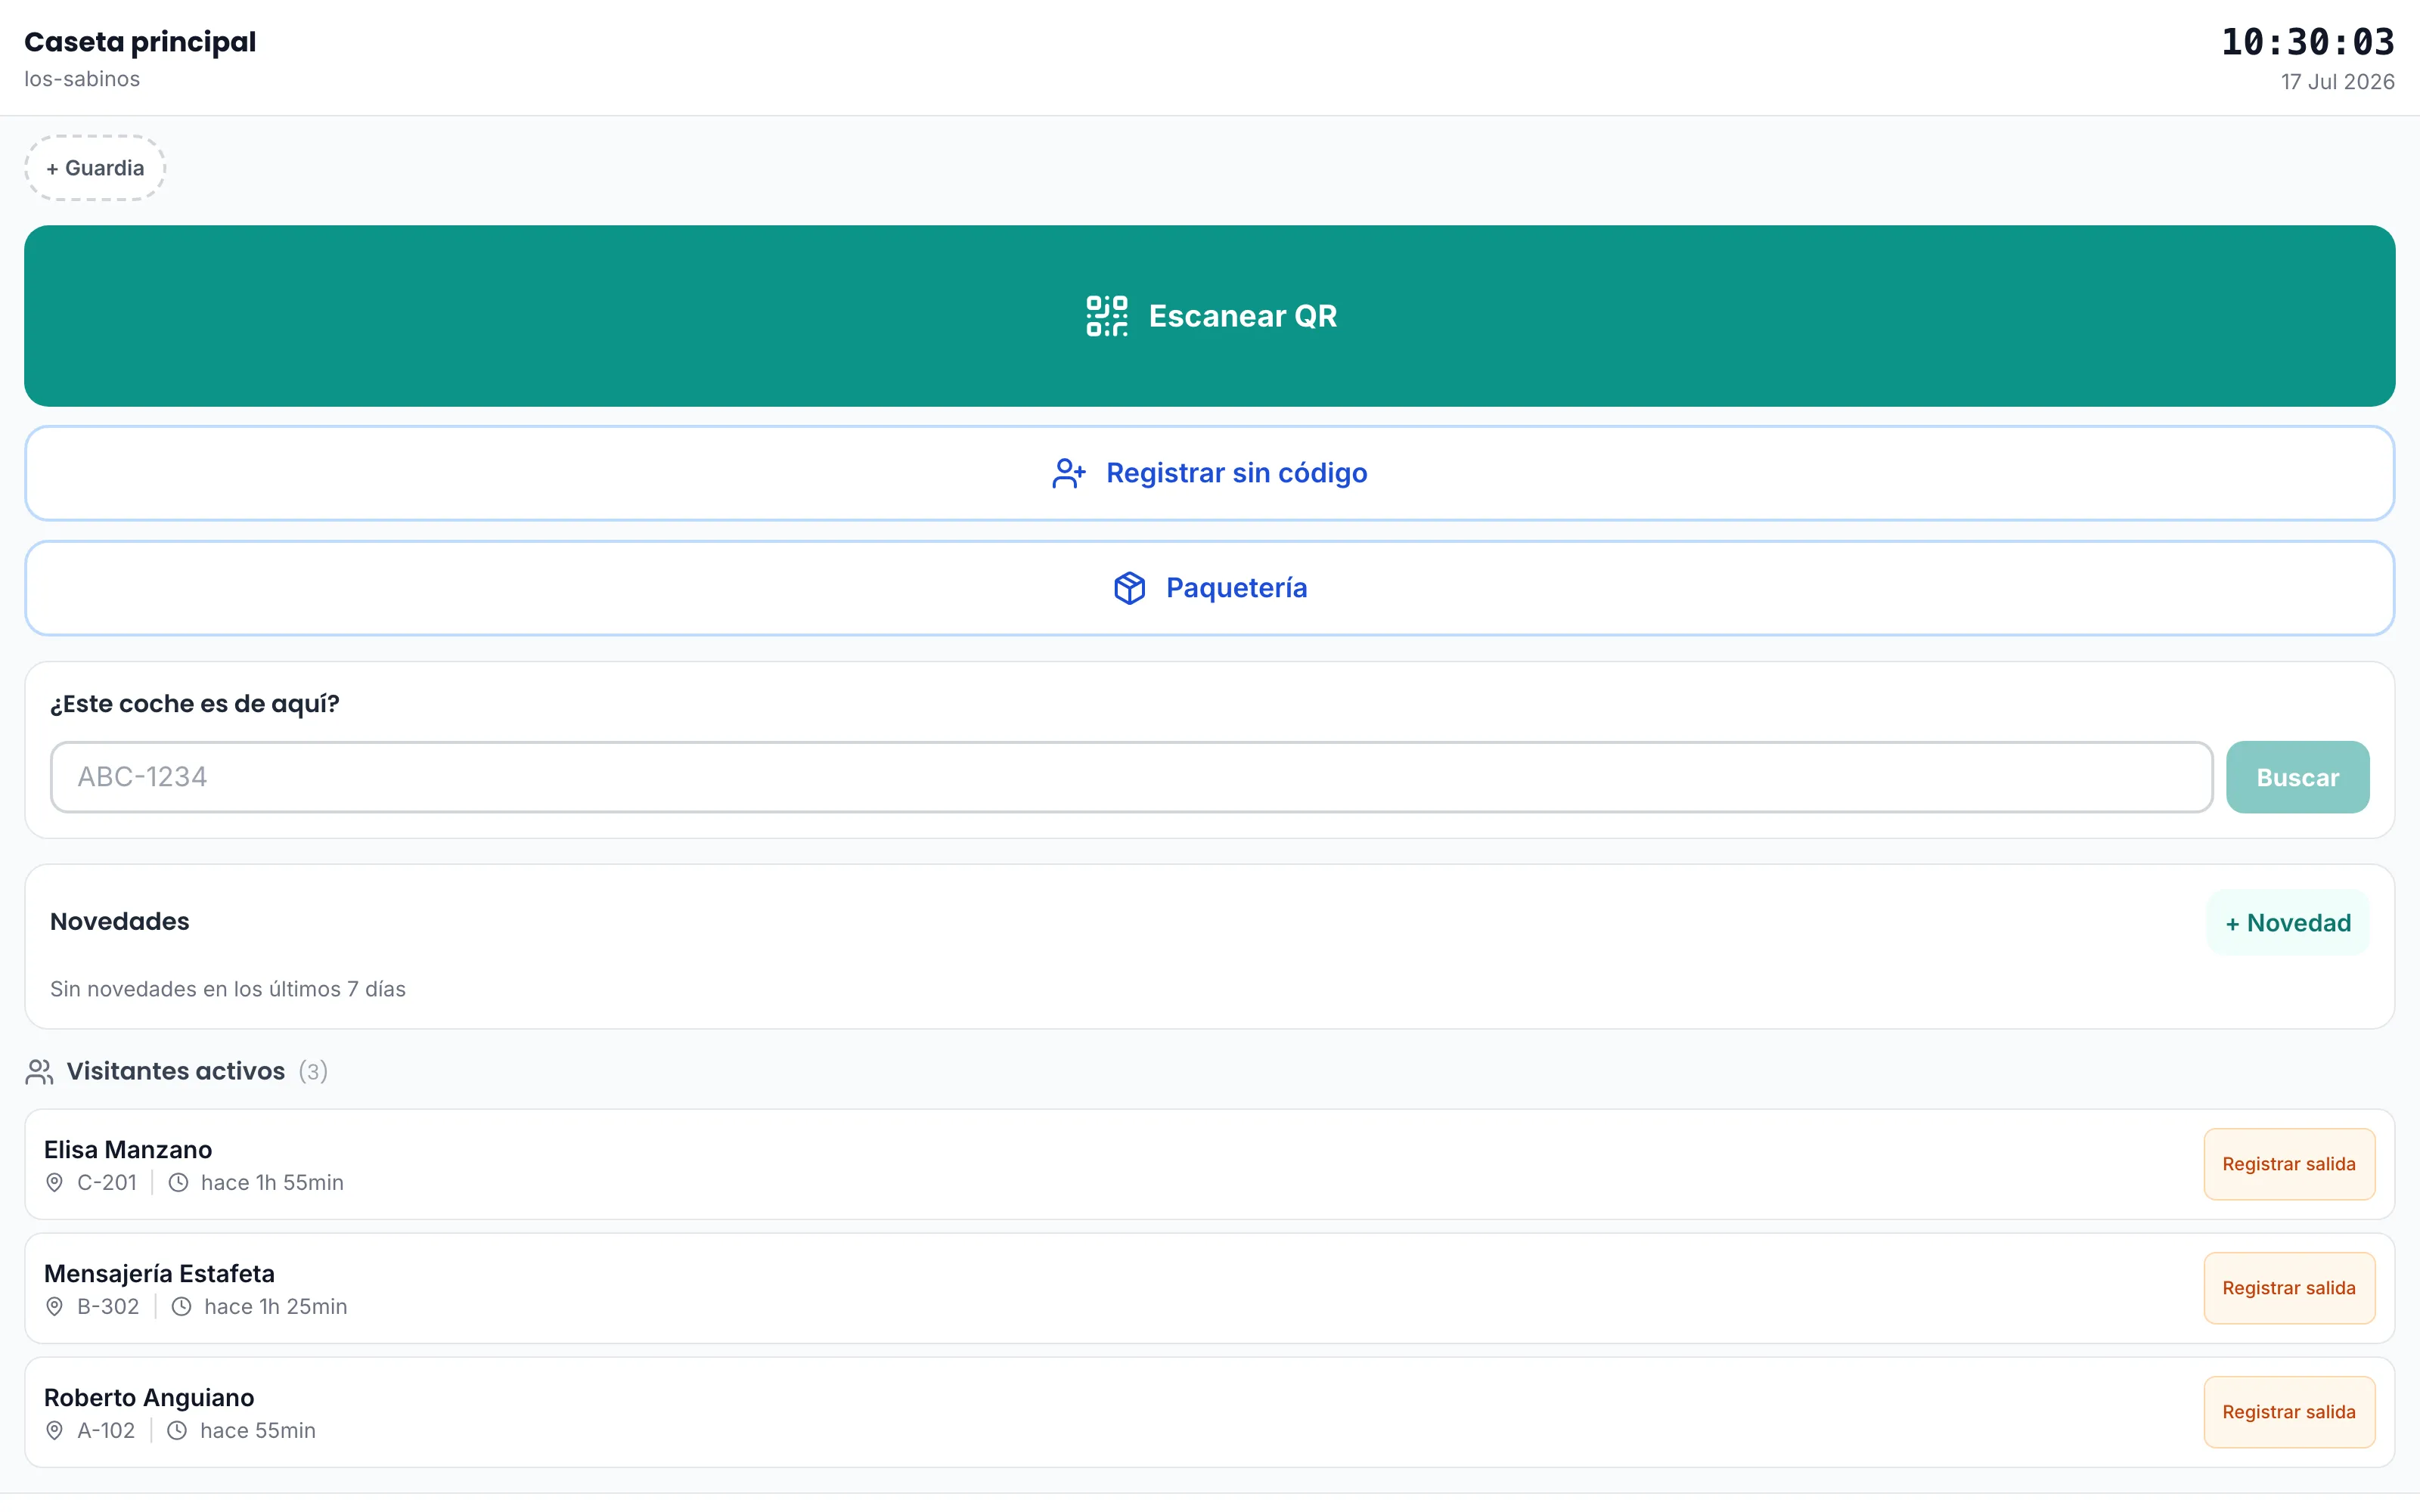2420x1512 pixels.
Task: Click the clock icon next to hace 1h 55min
Action: (x=178, y=1183)
